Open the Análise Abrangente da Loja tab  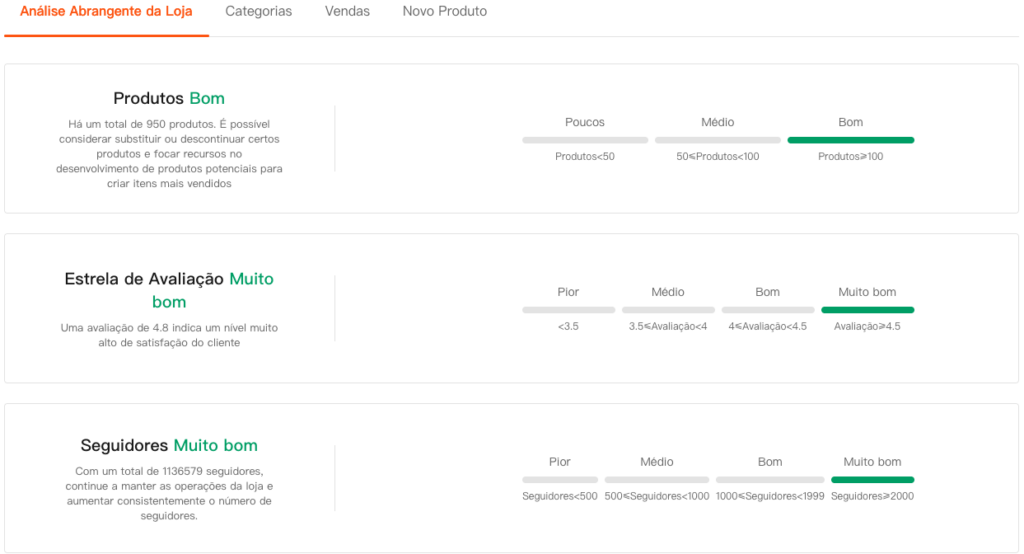tap(106, 12)
